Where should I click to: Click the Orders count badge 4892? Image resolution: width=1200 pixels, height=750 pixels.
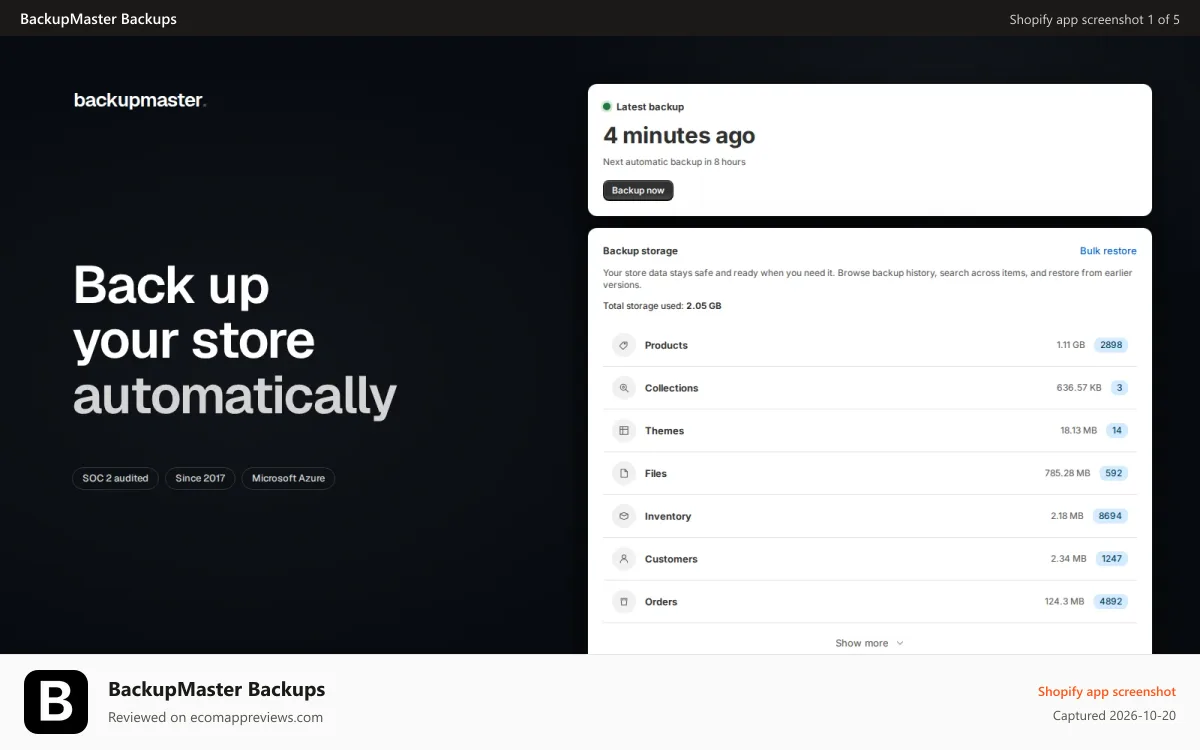click(1111, 602)
